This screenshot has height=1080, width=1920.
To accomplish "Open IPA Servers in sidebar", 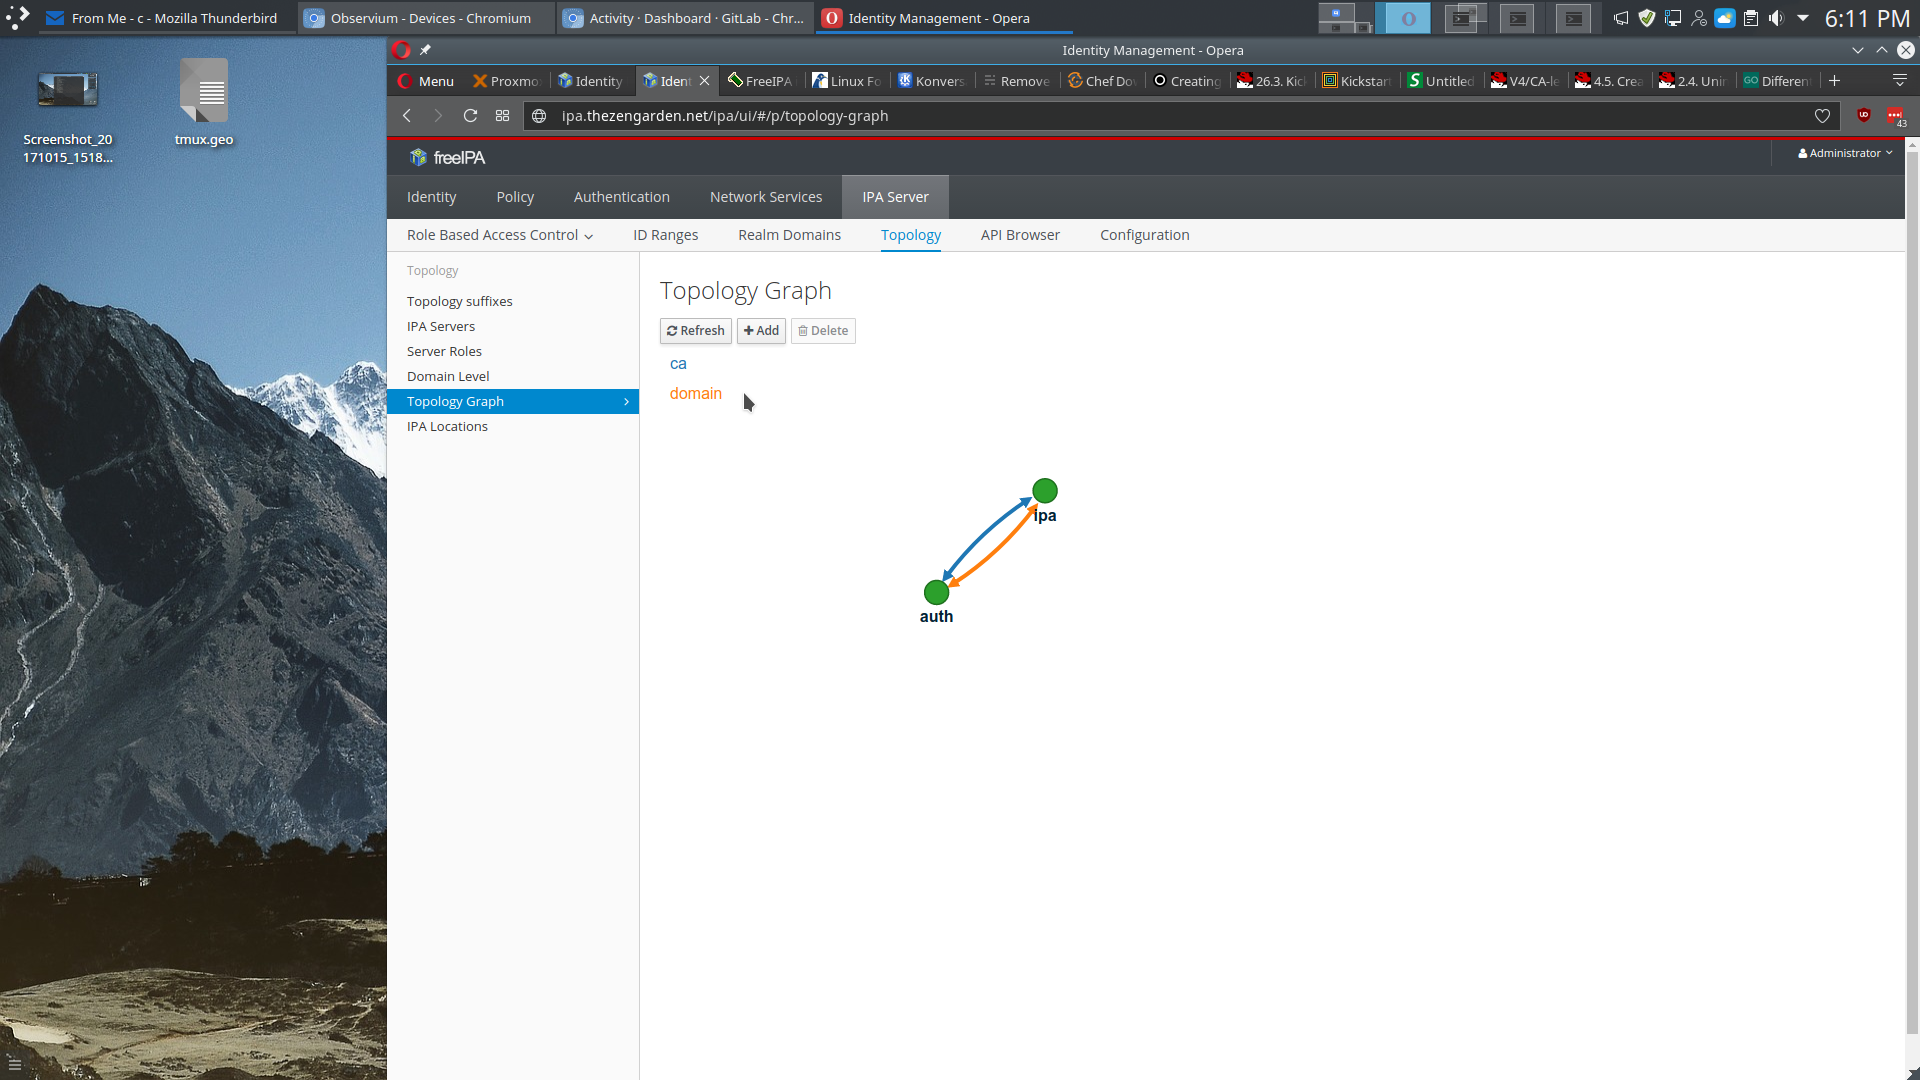I will [x=441, y=326].
